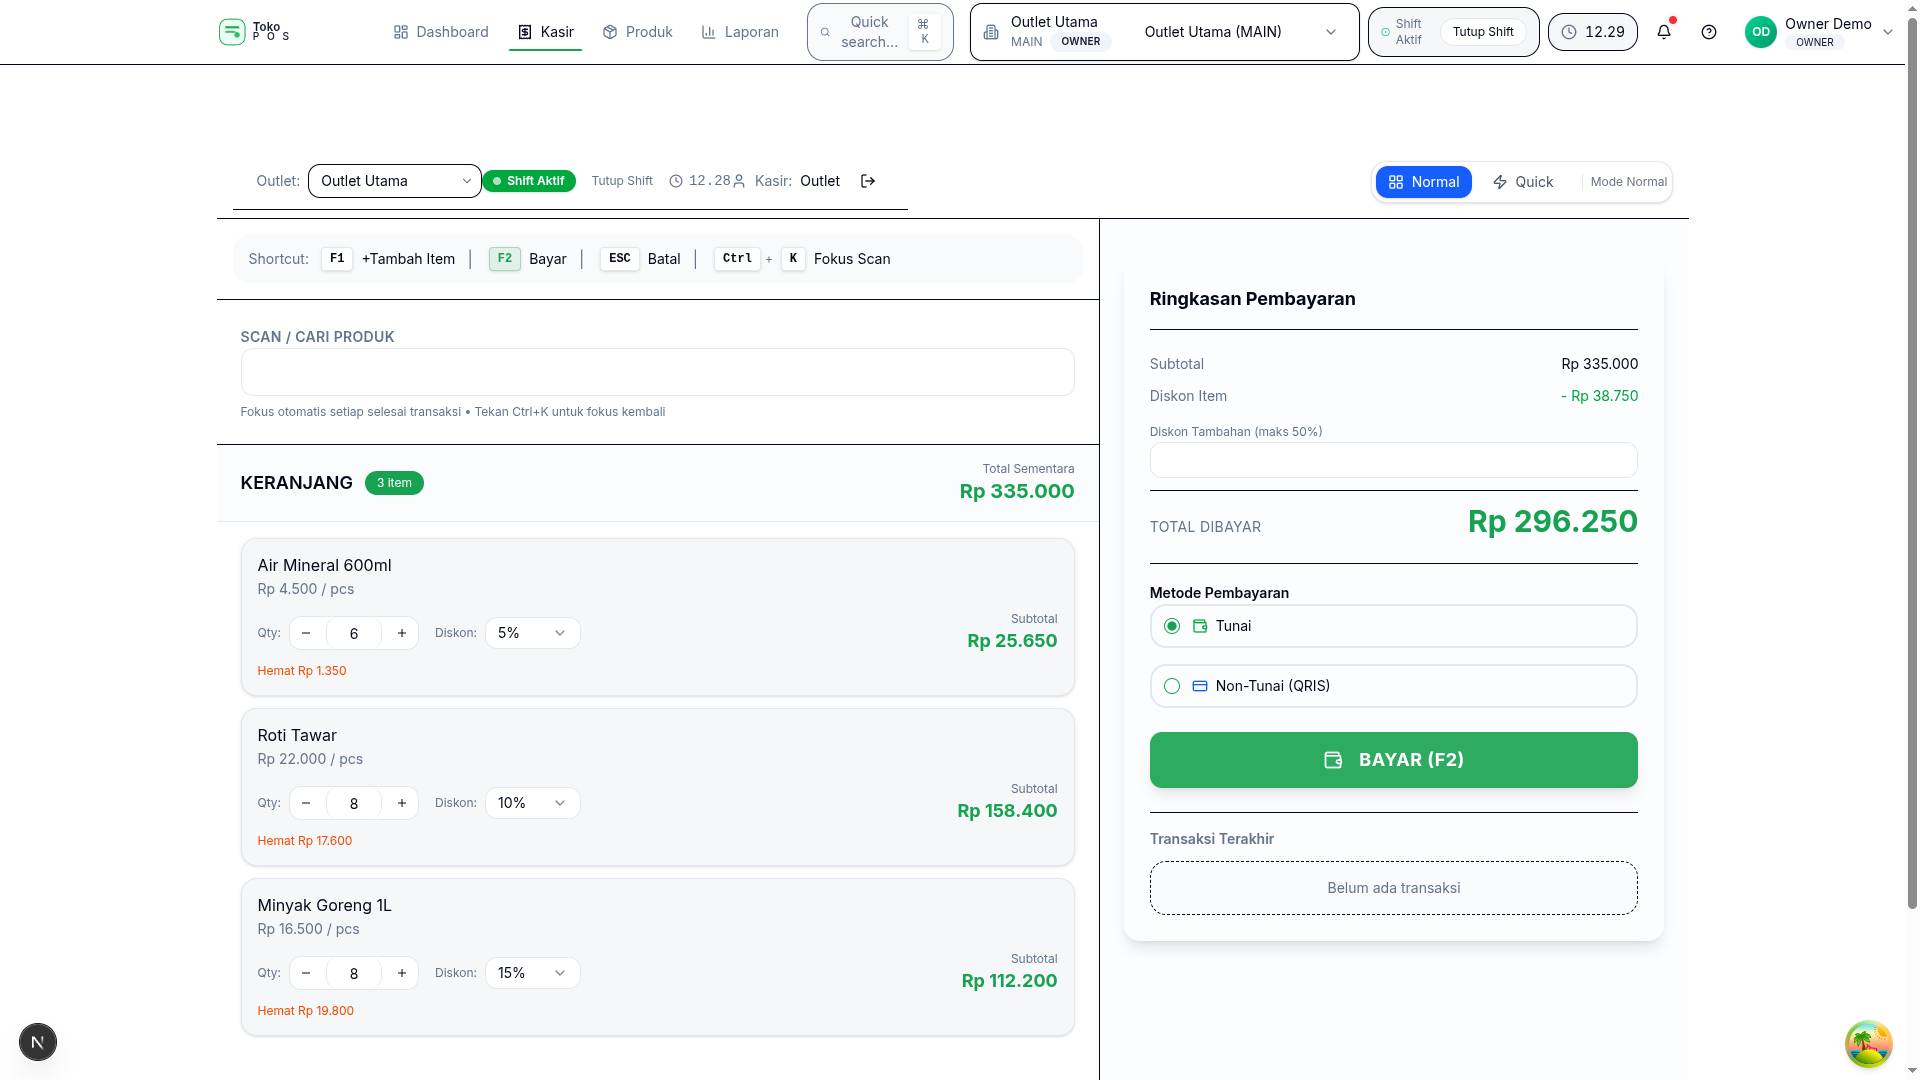This screenshot has height=1080, width=1920.
Task: Click Tutup Shift button in header
Action: click(x=1483, y=32)
